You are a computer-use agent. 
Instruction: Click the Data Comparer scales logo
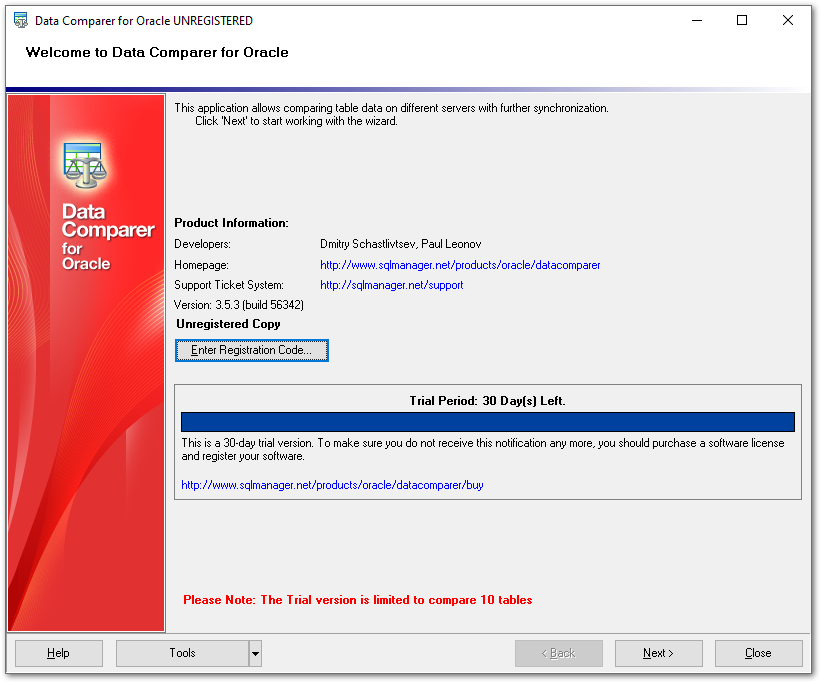(85, 165)
